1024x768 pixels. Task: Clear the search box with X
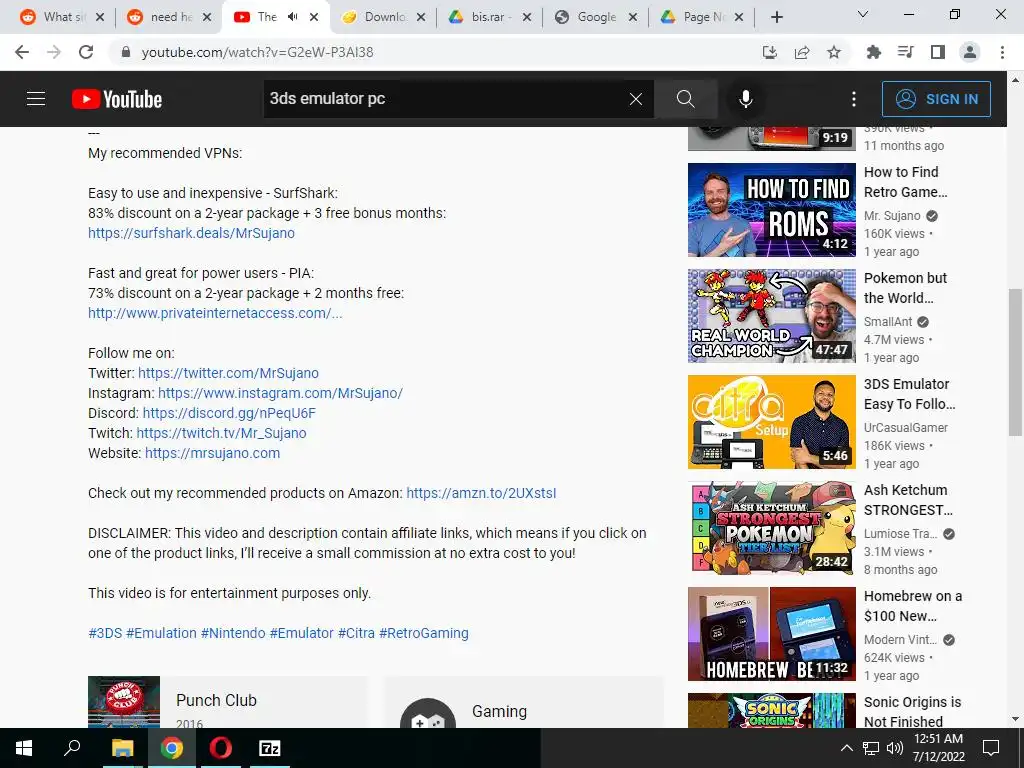[635, 99]
